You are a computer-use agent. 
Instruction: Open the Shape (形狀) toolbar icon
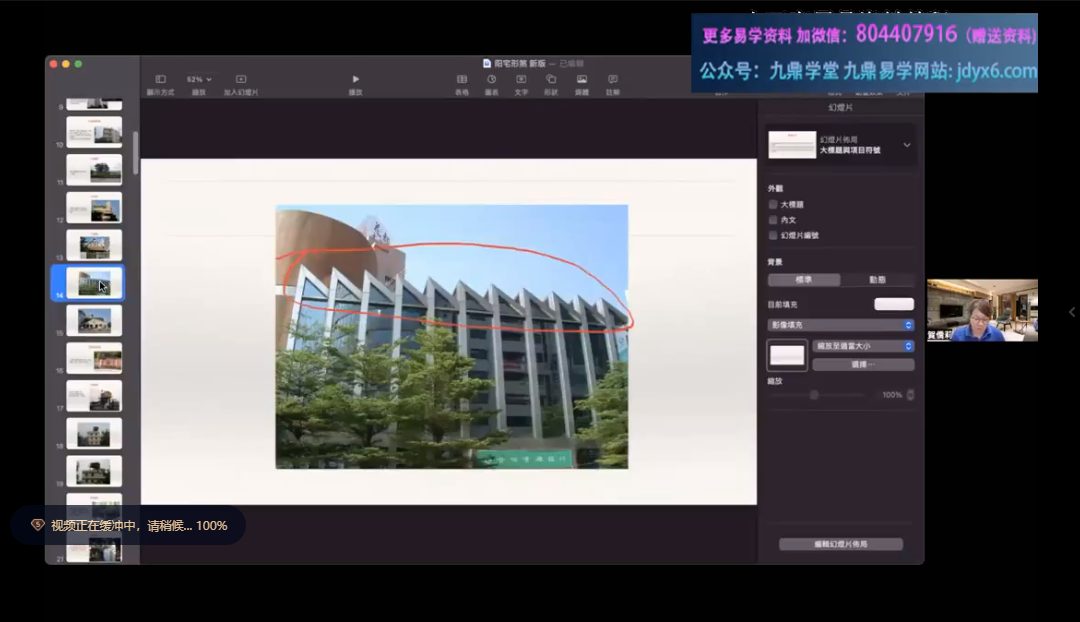tap(551, 79)
